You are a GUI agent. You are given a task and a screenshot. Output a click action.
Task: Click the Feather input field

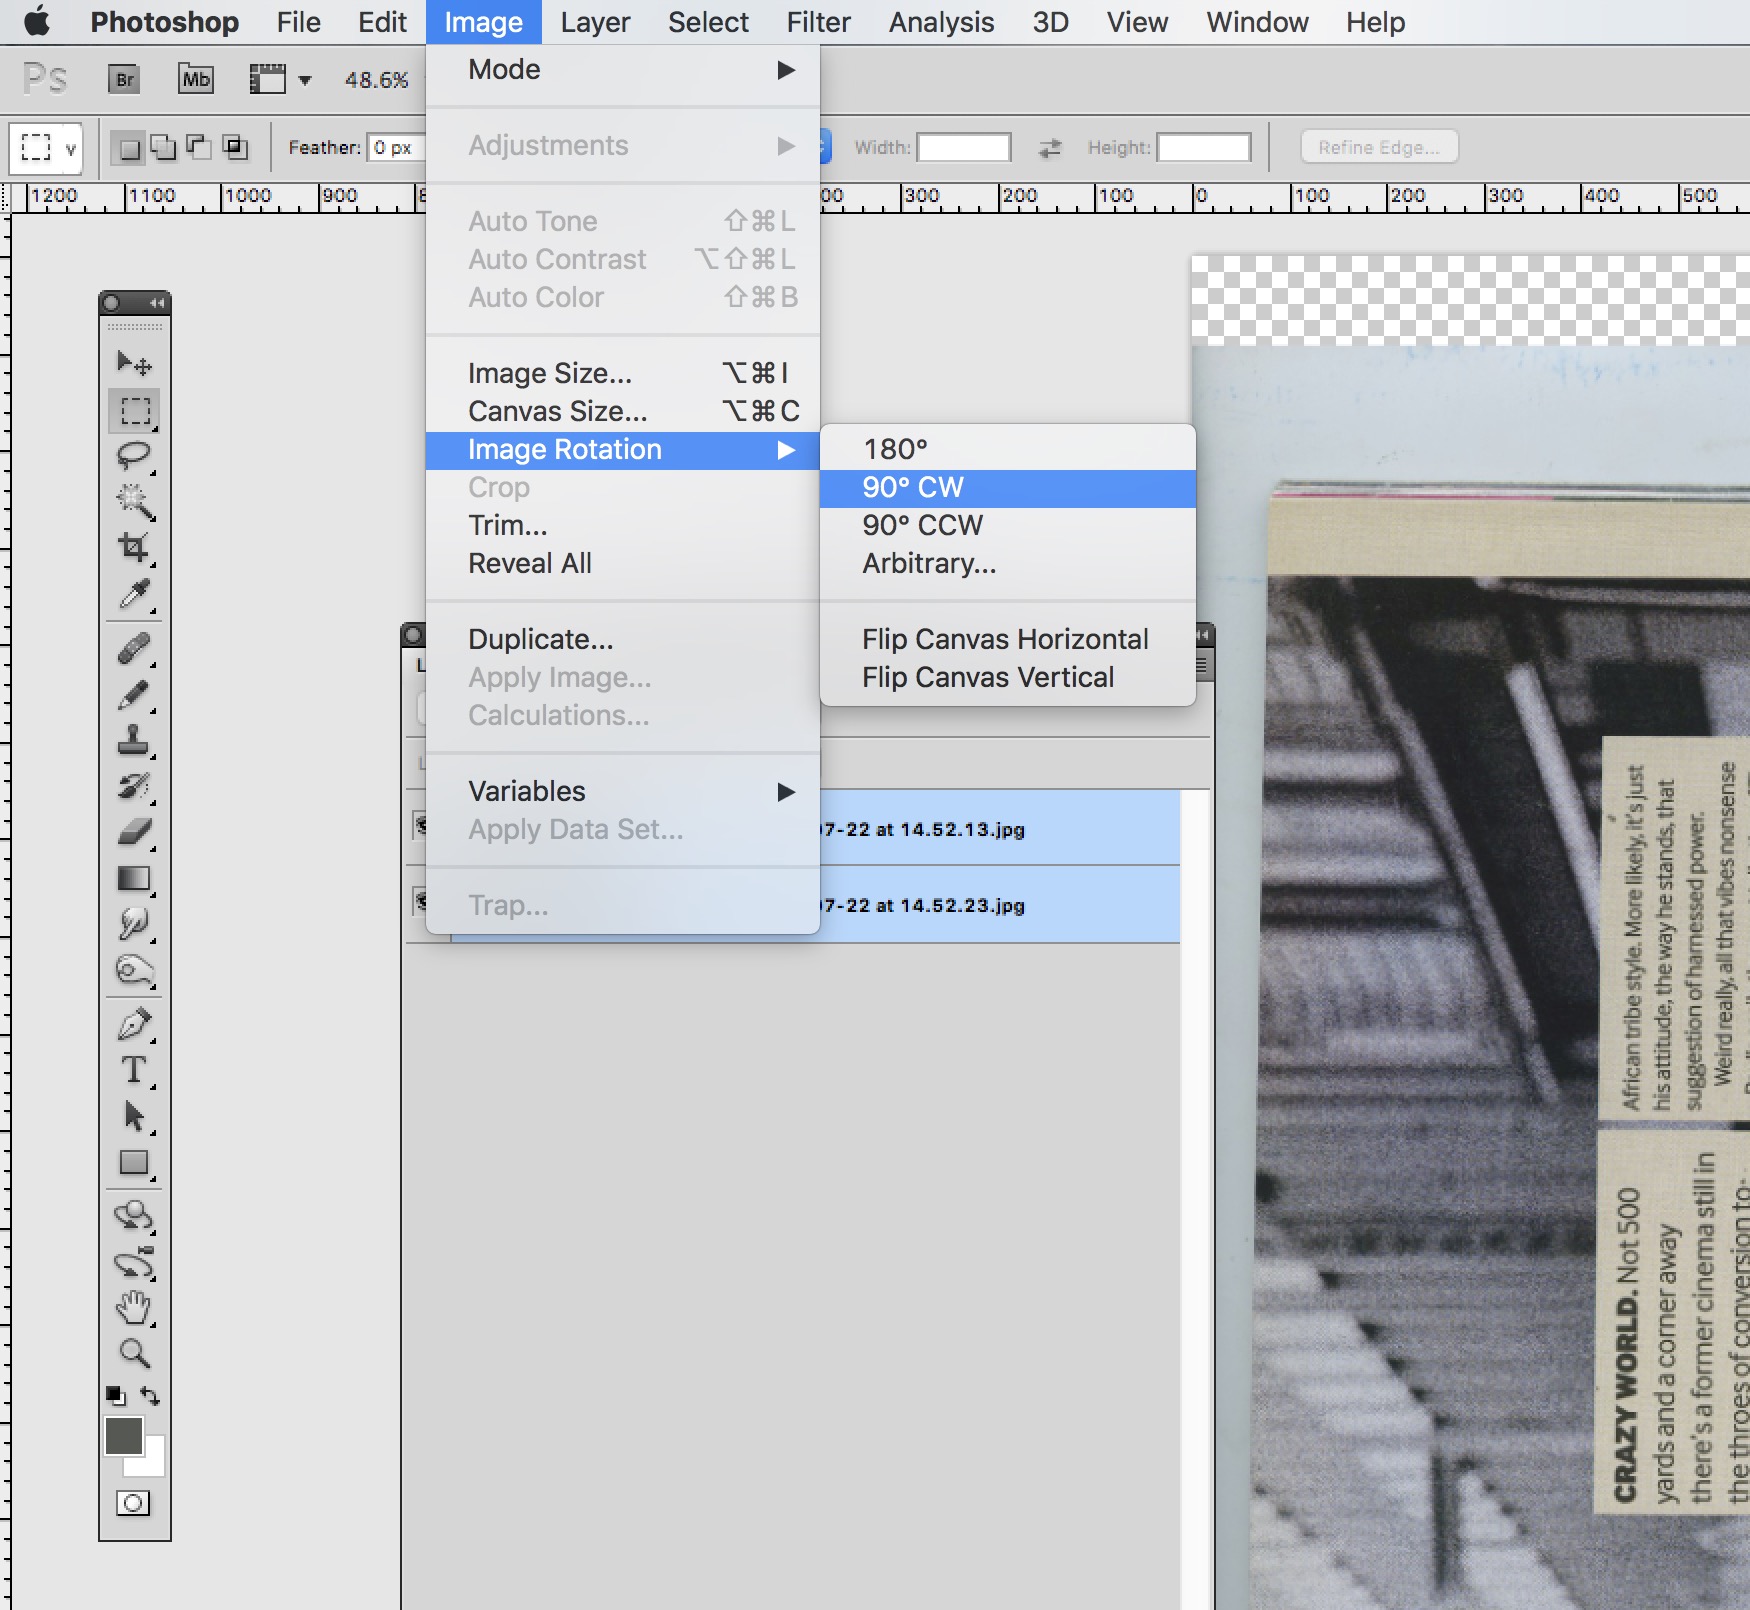click(x=396, y=148)
